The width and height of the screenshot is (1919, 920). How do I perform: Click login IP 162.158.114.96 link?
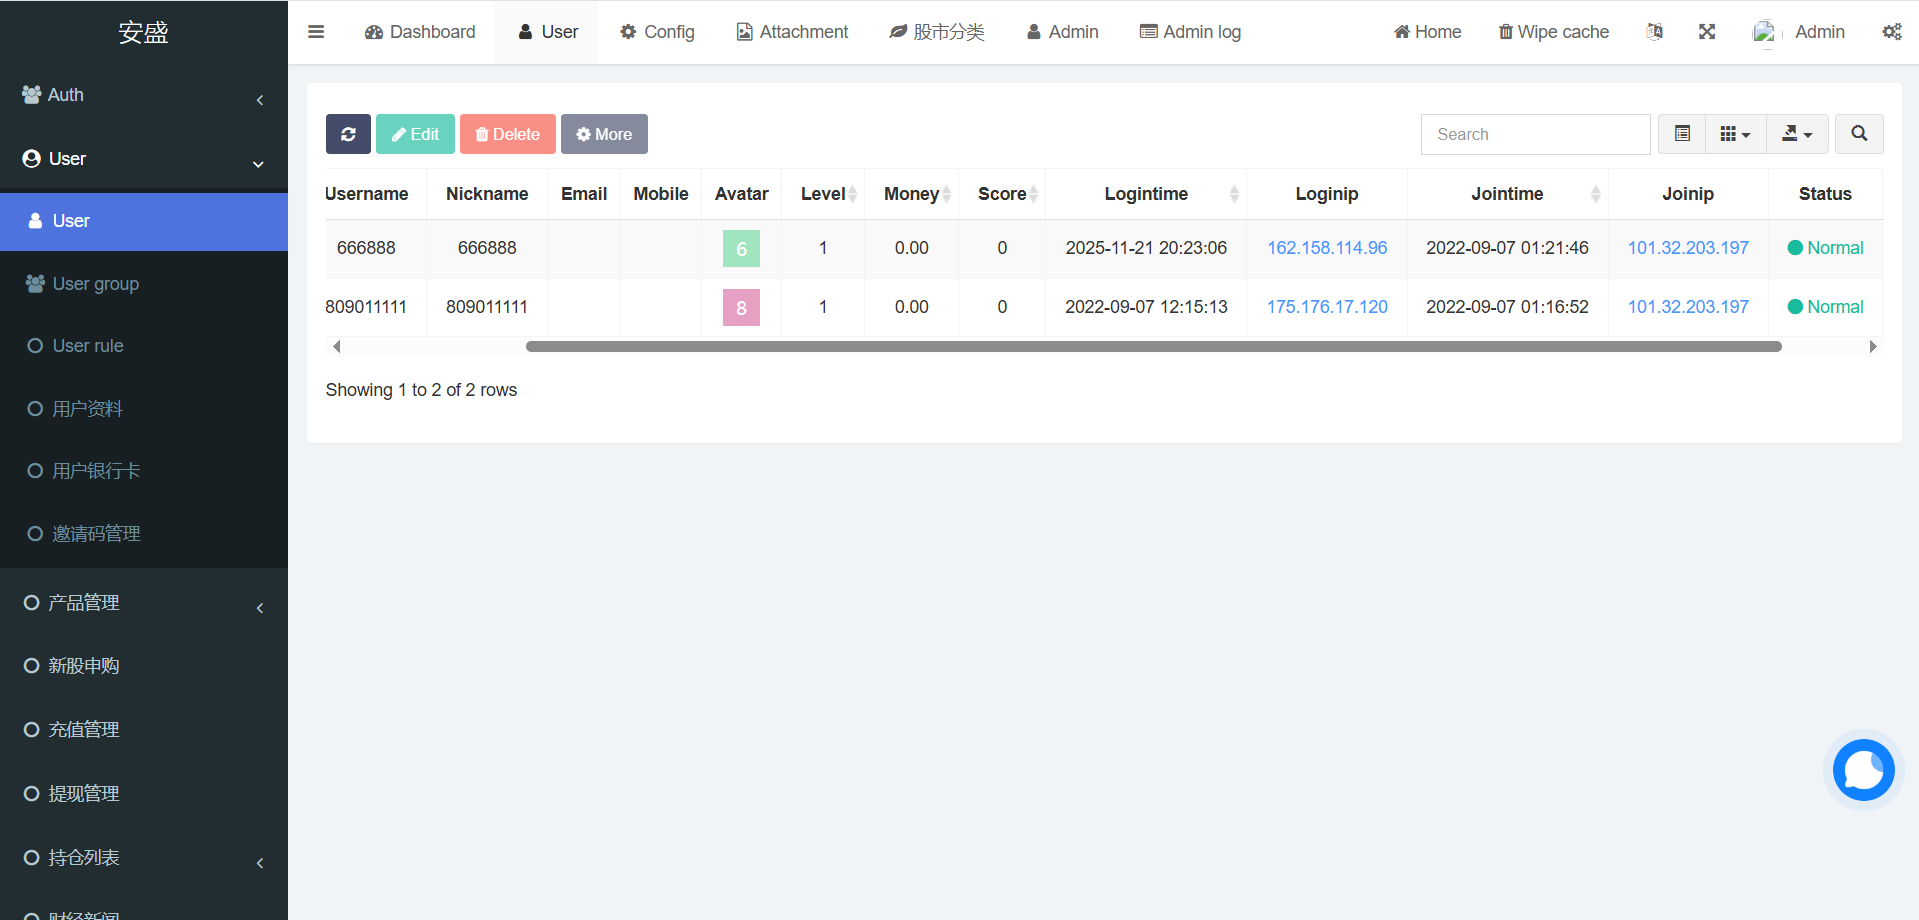[1327, 248]
